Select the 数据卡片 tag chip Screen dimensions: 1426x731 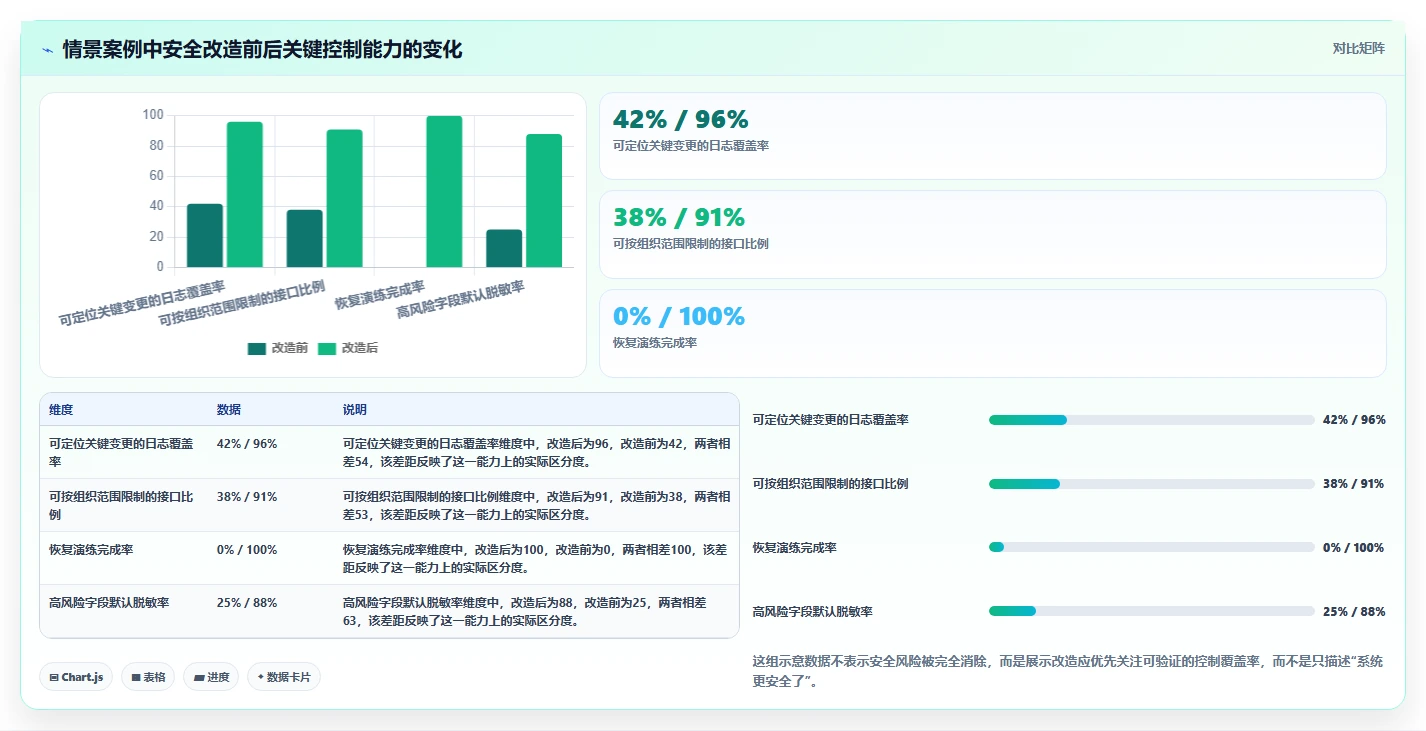[x=284, y=677]
